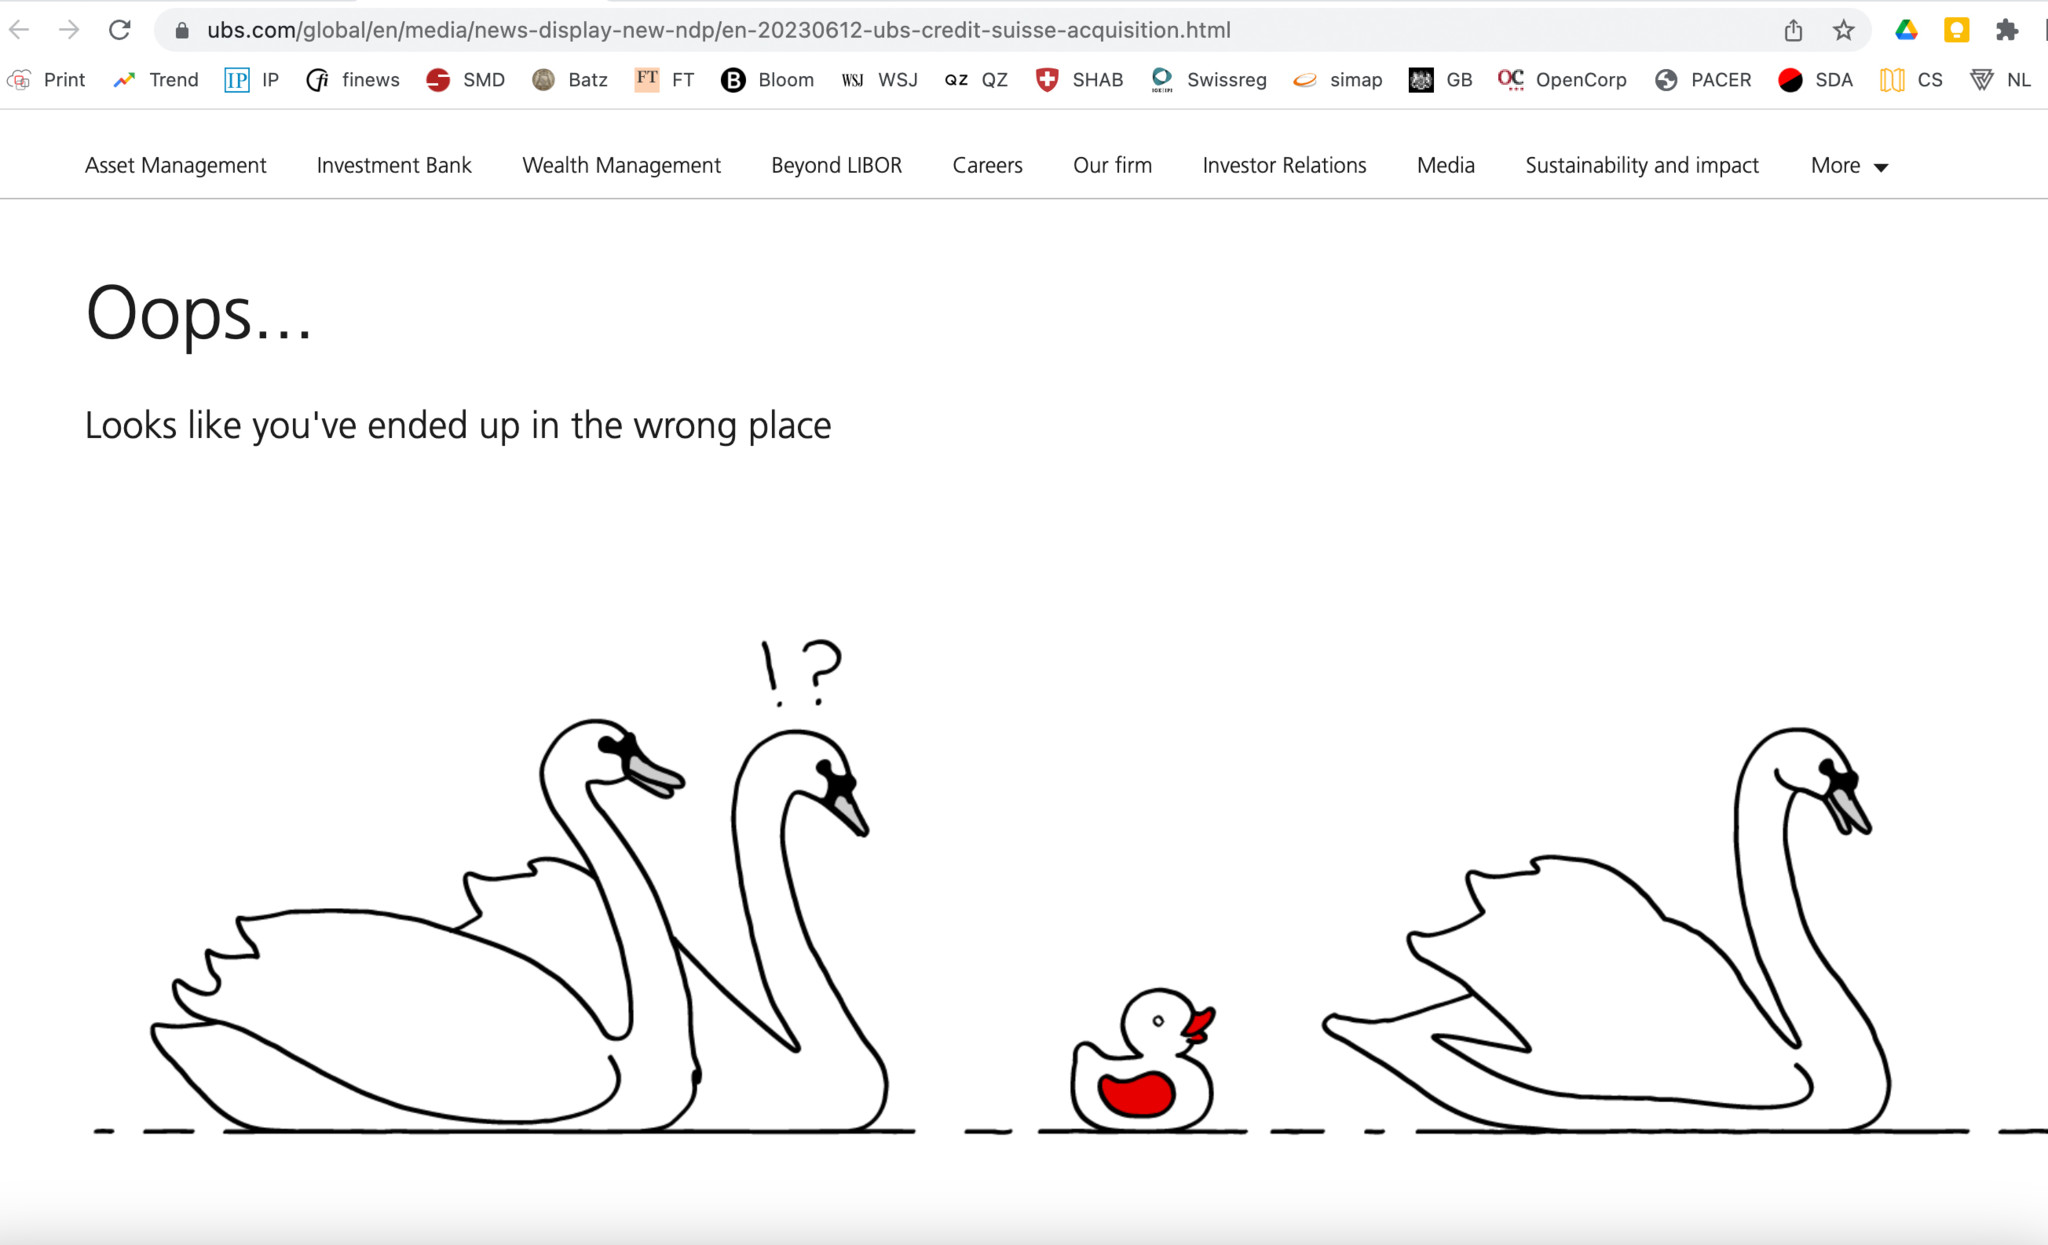Go to Investor Relations section
The height and width of the screenshot is (1245, 2048).
point(1284,166)
